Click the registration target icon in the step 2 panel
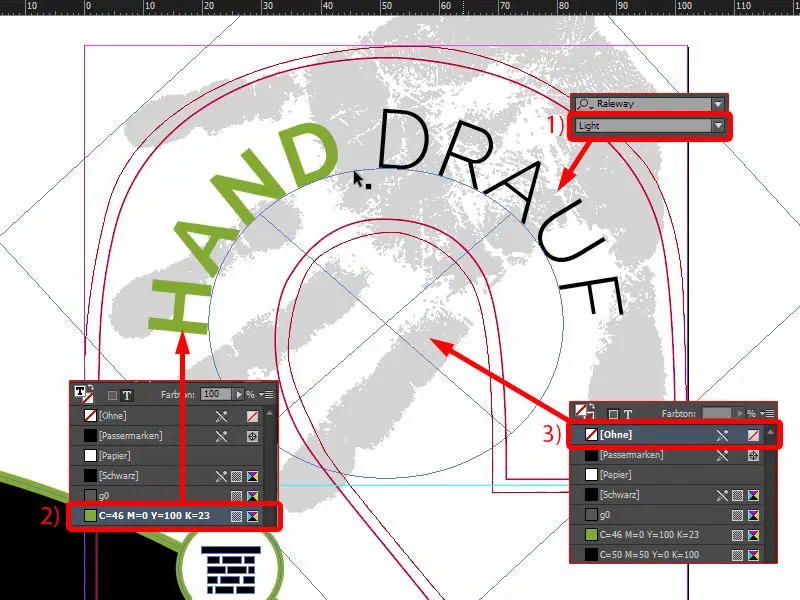The image size is (800, 600). tap(252, 436)
